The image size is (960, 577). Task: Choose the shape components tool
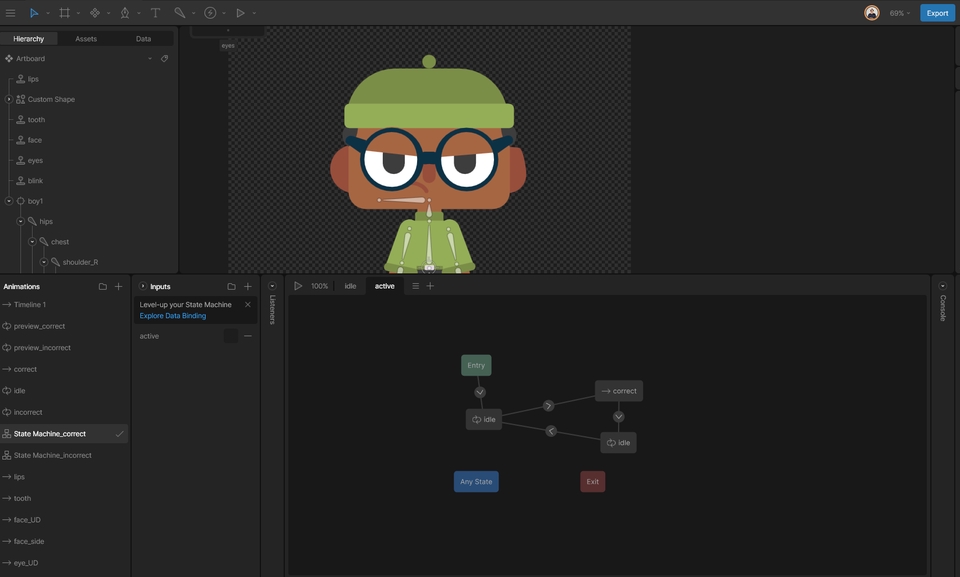(x=95, y=13)
